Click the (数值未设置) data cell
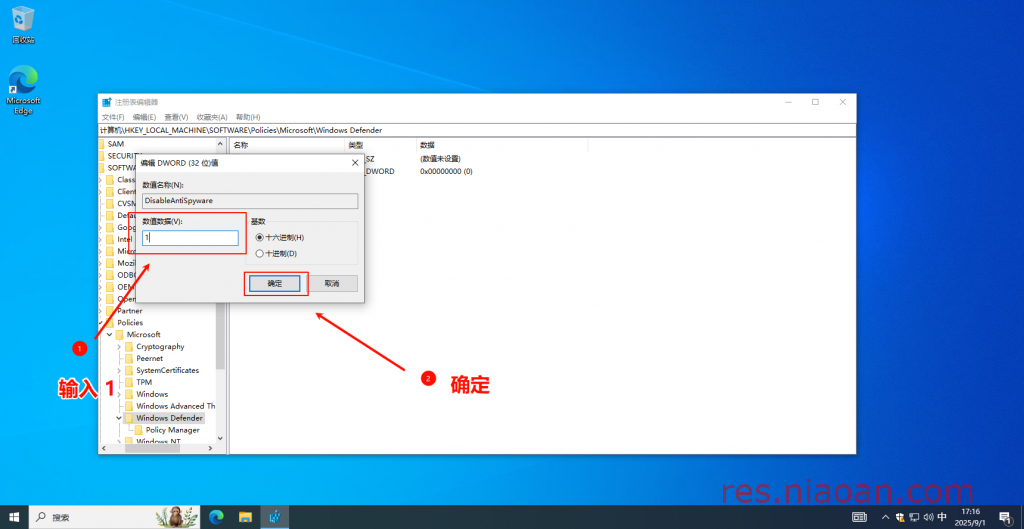The width and height of the screenshot is (1024, 529). tap(441, 159)
